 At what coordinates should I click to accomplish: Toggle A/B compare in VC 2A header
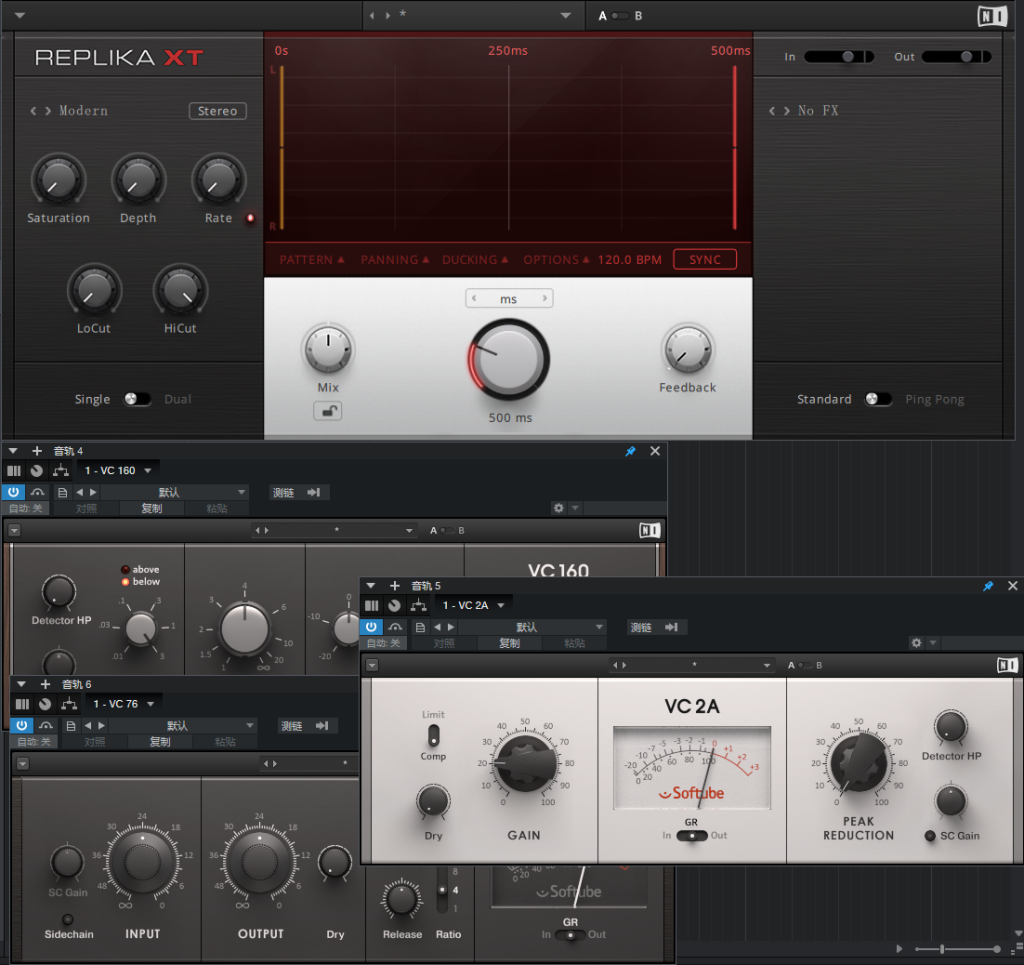(x=805, y=665)
